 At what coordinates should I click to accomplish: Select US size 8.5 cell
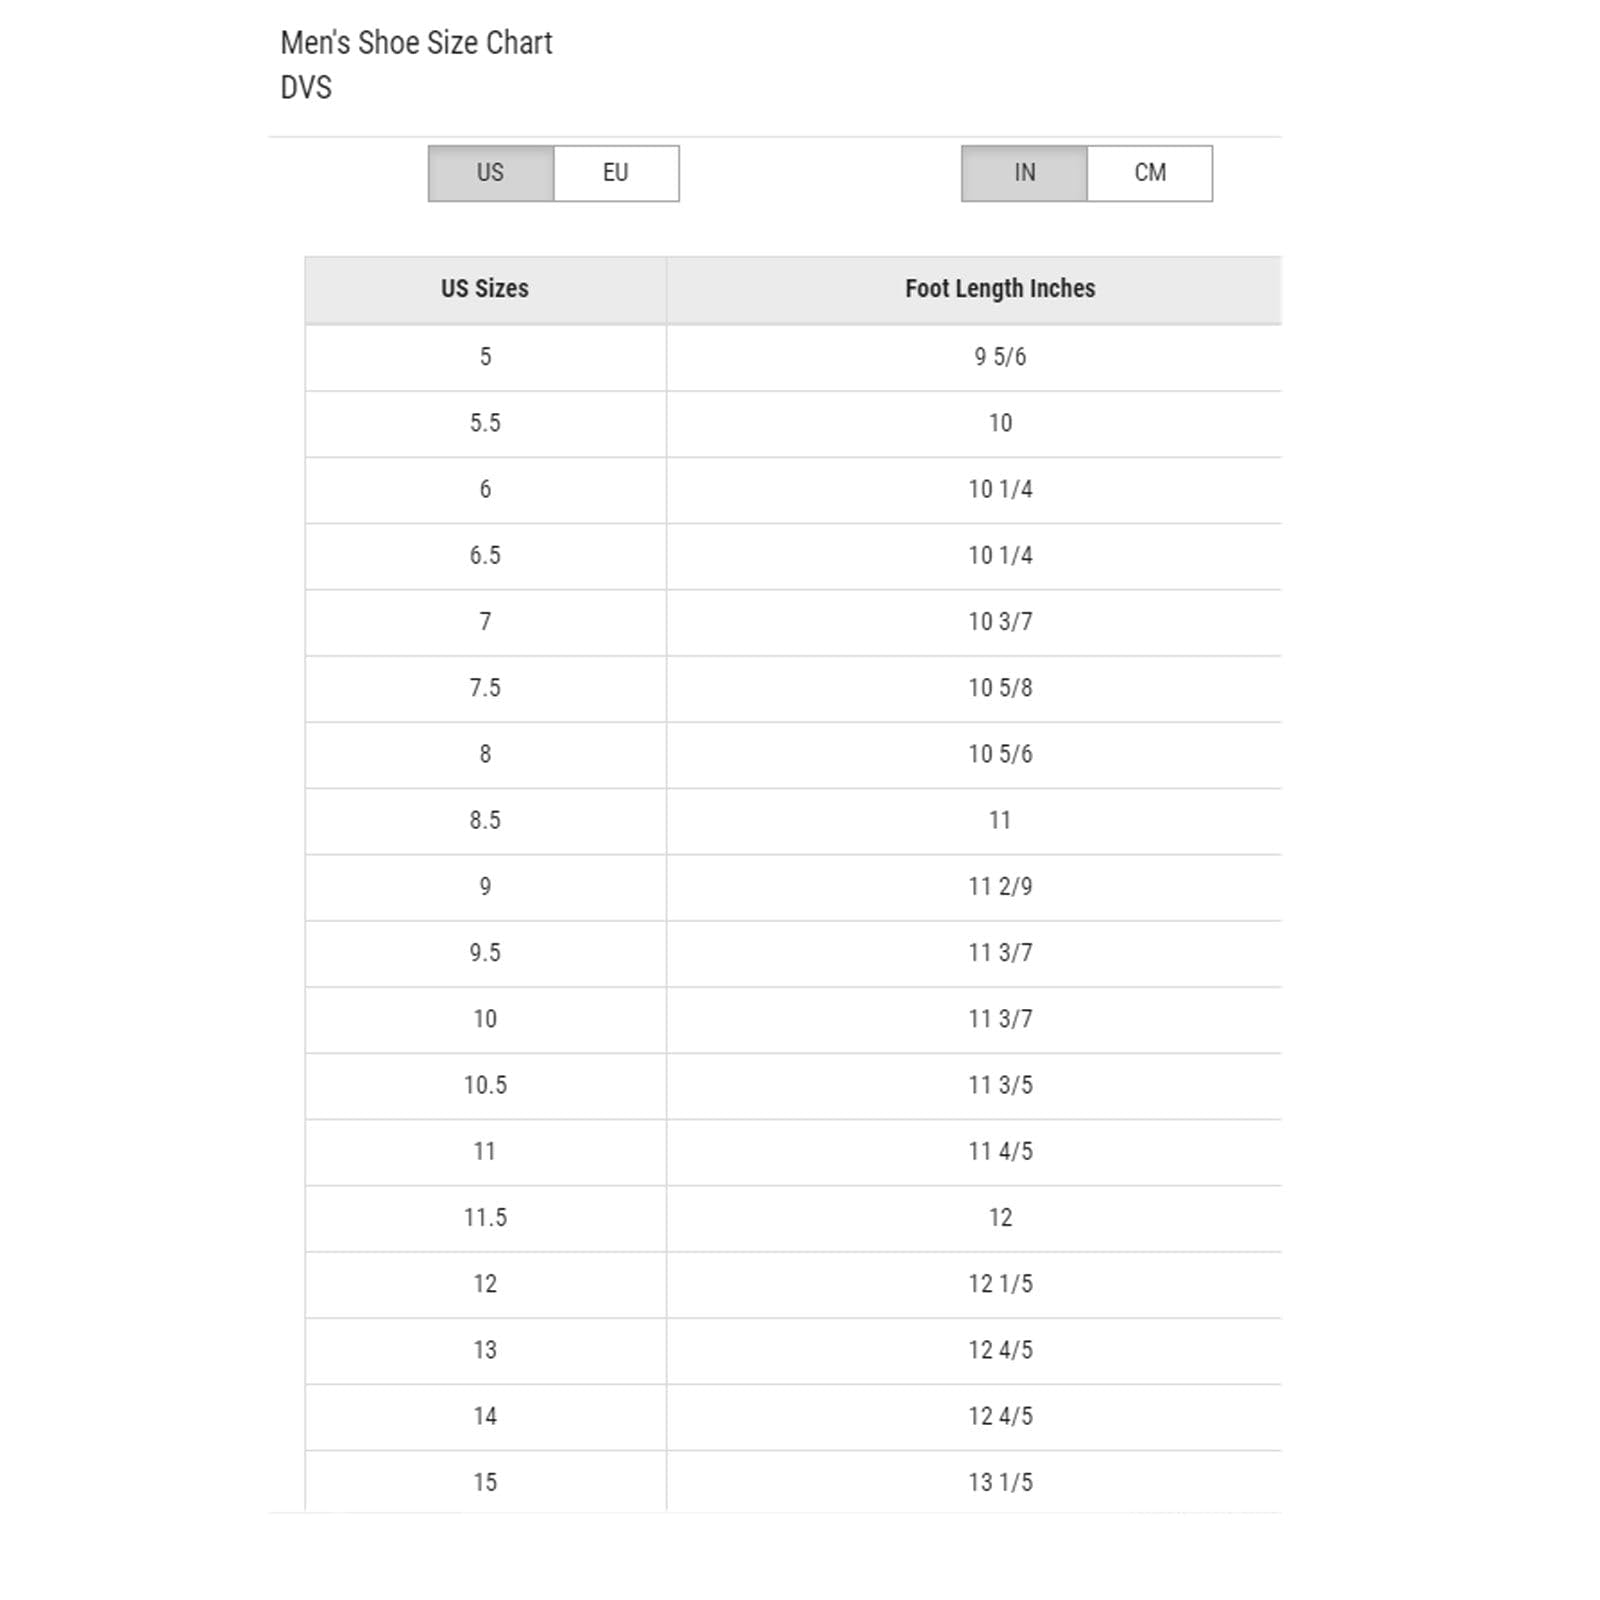[485, 820]
